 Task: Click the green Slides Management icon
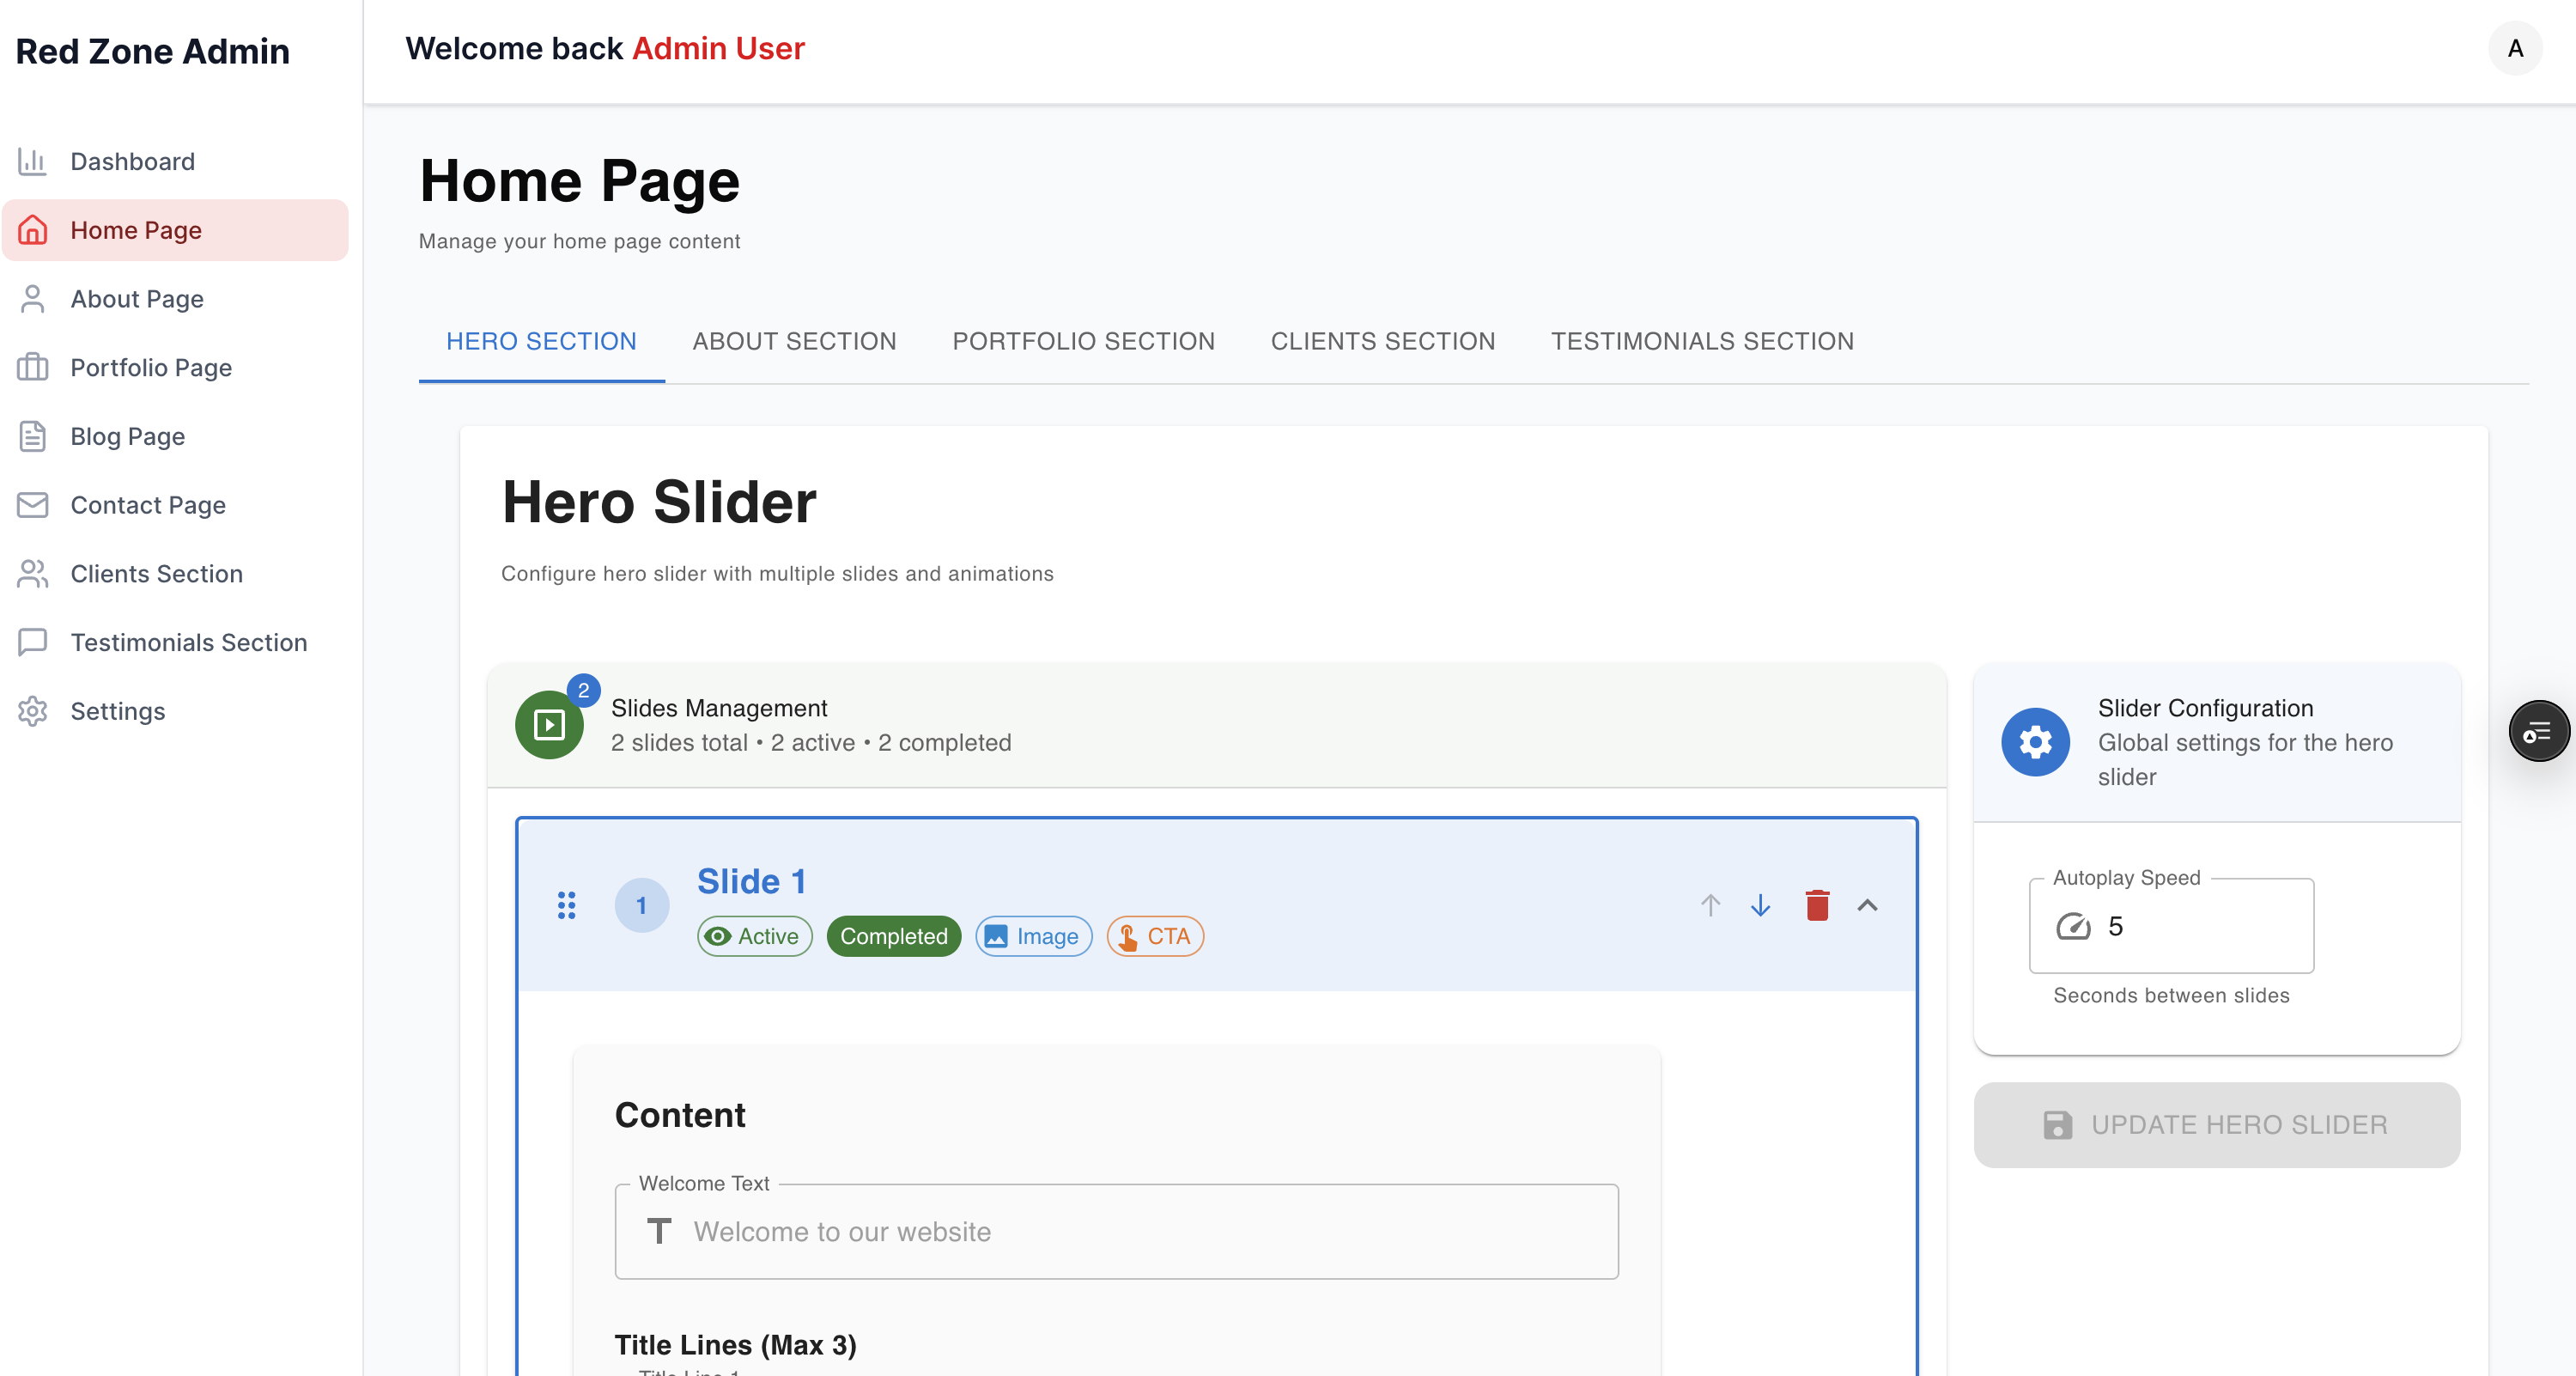tap(549, 725)
